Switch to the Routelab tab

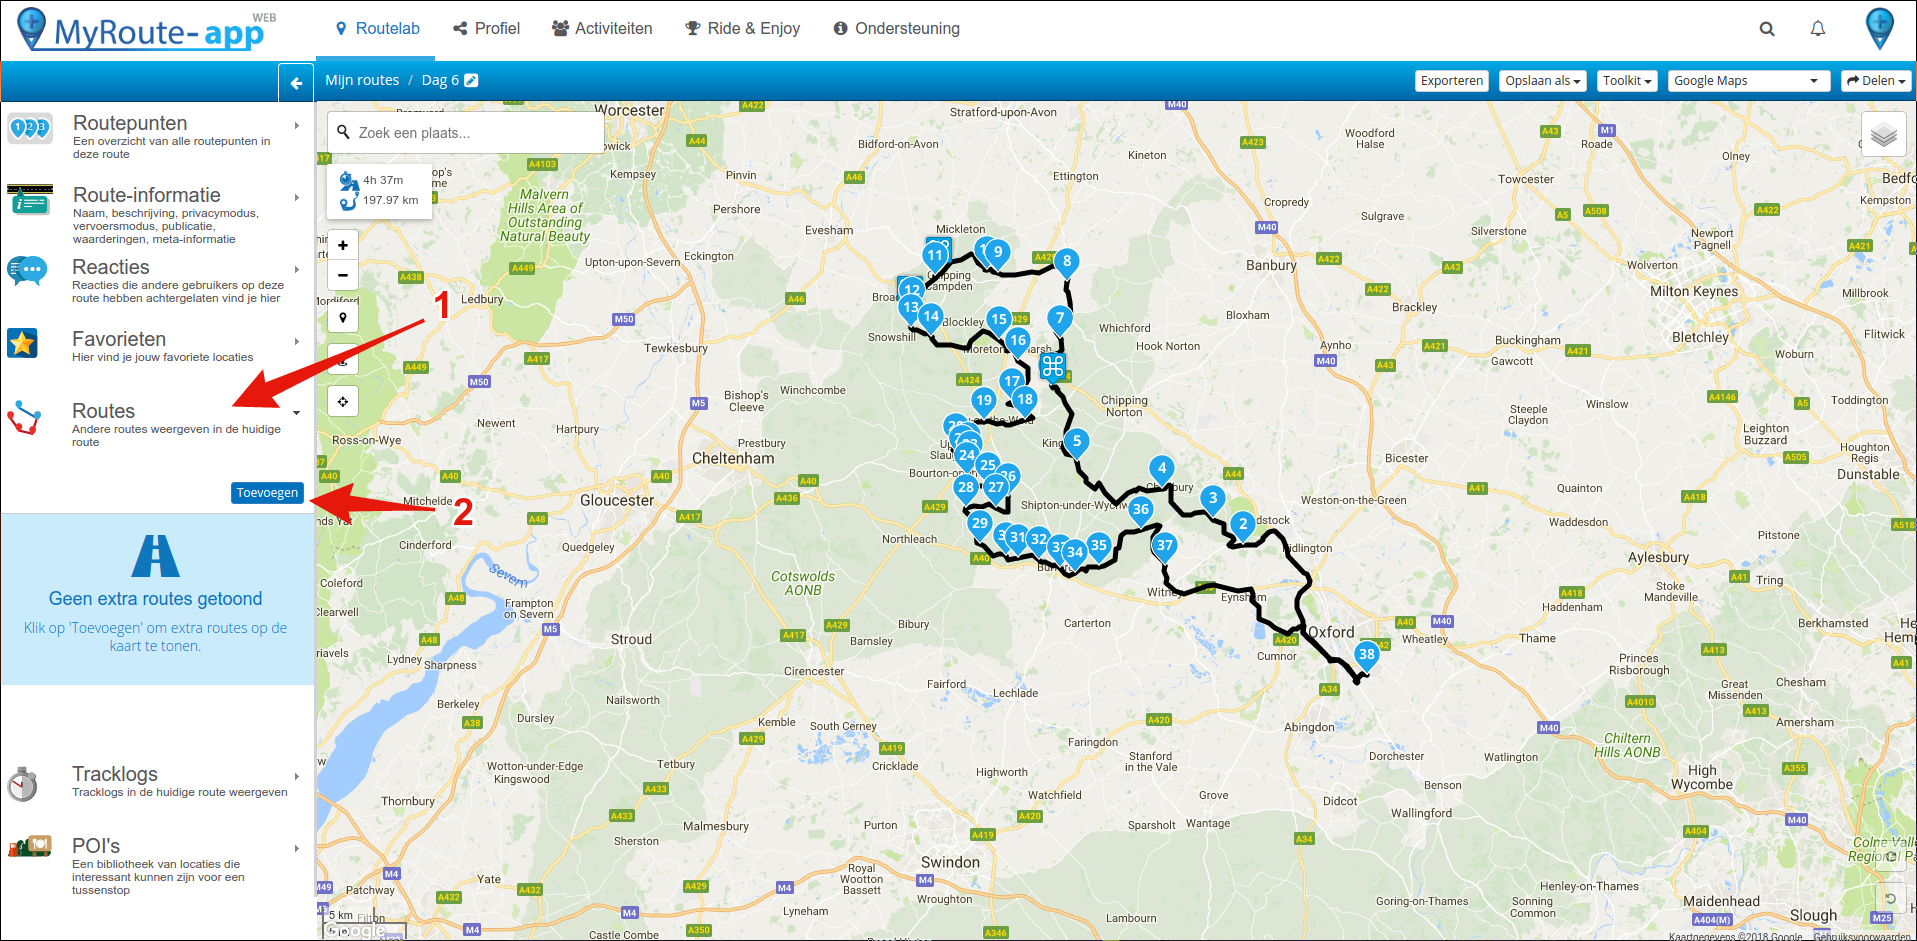377,29
